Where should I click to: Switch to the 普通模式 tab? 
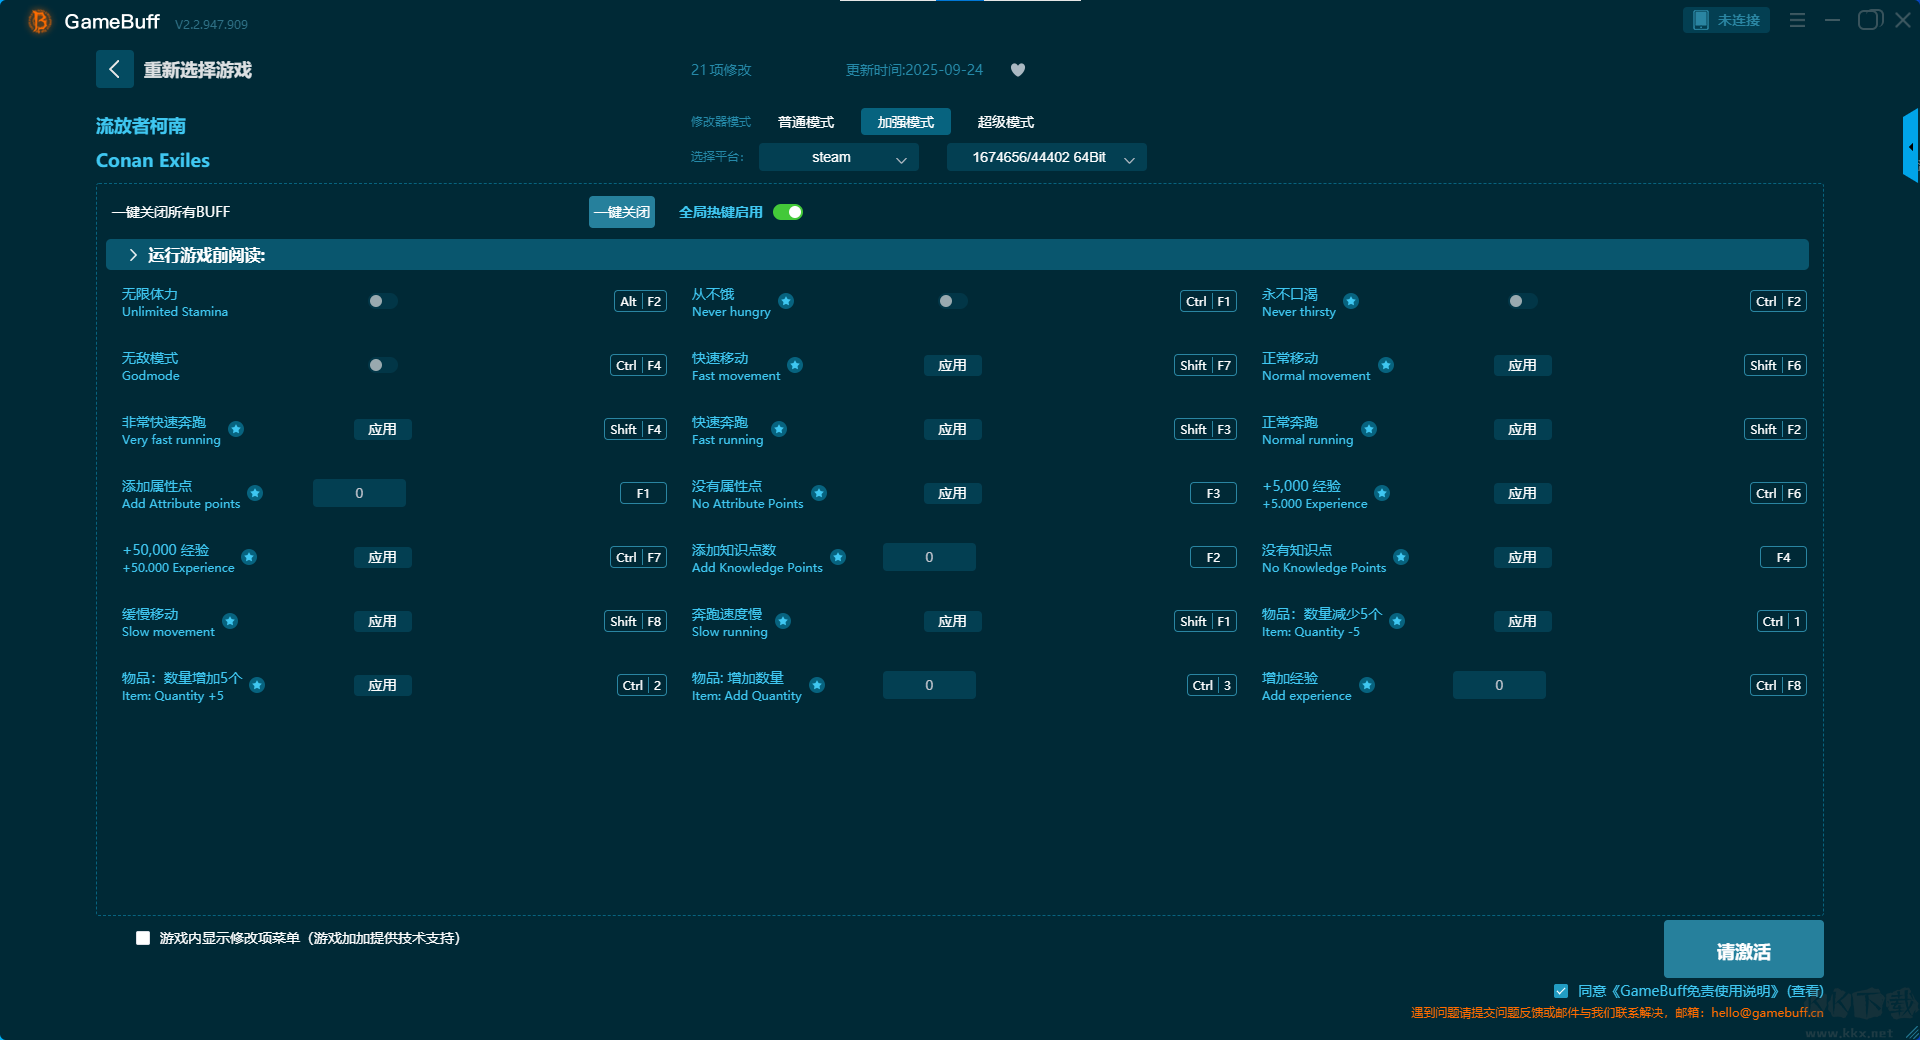pyautogui.click(x=806, y=122)
